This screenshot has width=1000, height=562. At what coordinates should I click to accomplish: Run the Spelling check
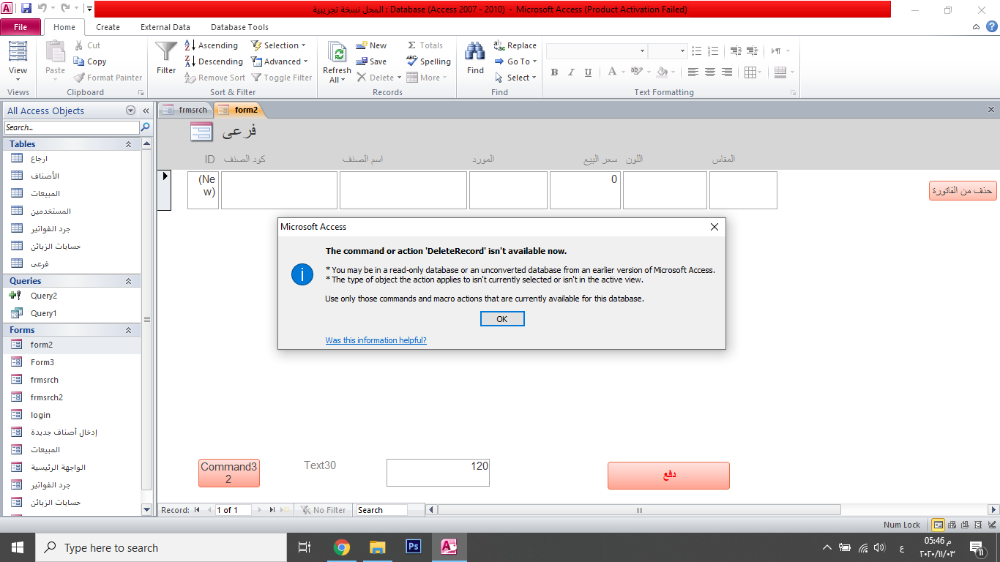click(429, 61)
